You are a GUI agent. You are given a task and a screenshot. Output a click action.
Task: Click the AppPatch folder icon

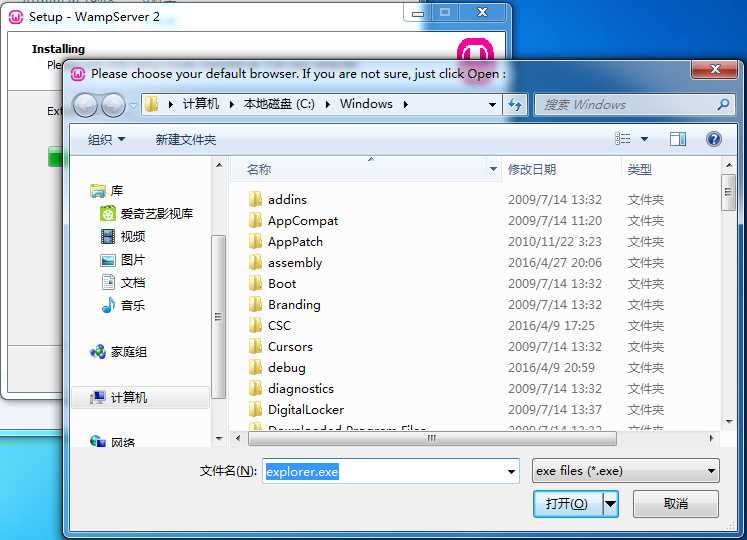pyautogui.click(x=255, y=241)
